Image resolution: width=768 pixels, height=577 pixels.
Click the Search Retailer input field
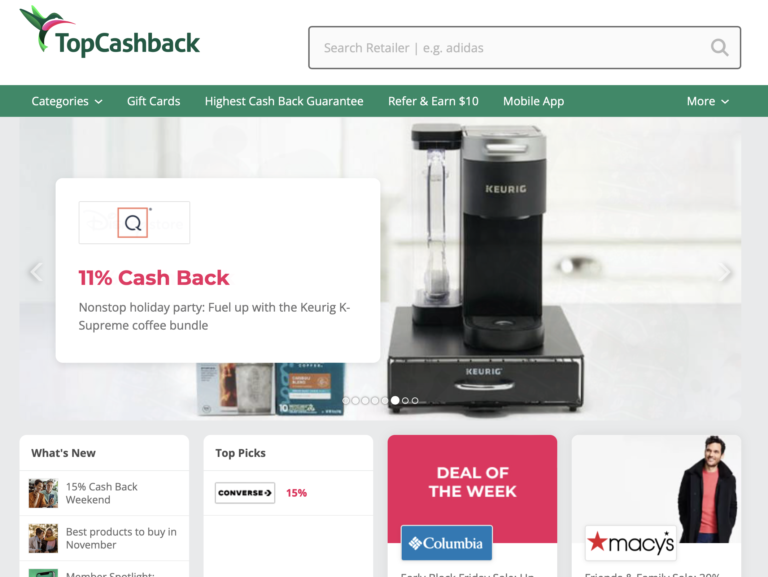525,48
